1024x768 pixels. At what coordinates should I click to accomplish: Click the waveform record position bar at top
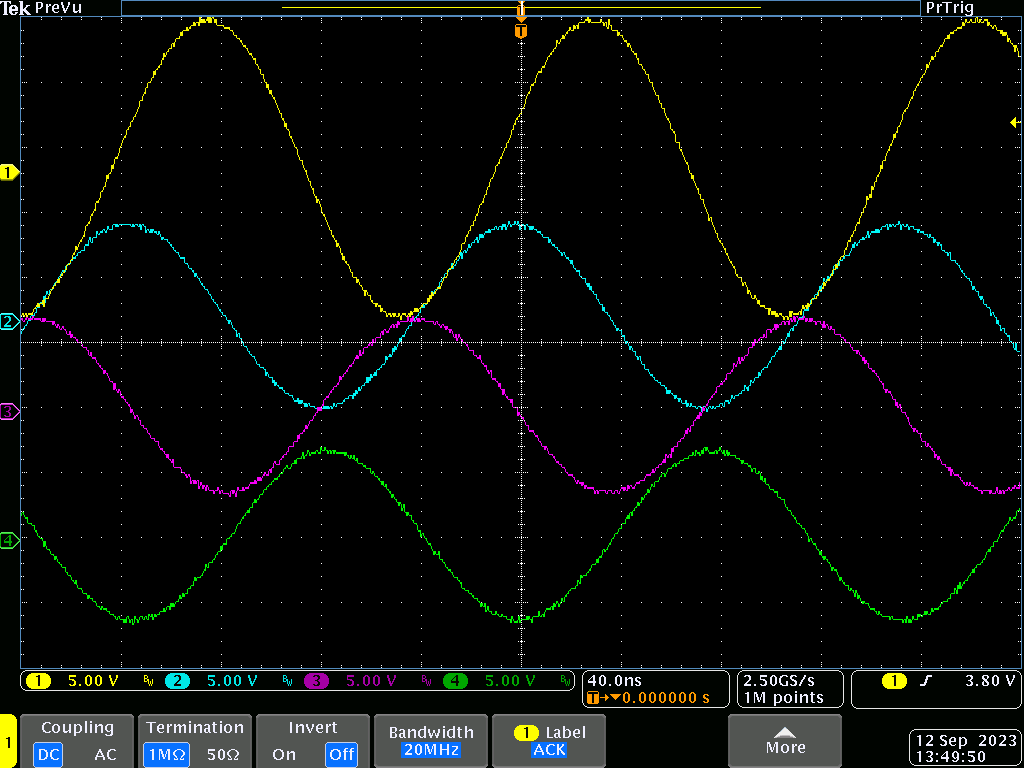pos(520,8)
